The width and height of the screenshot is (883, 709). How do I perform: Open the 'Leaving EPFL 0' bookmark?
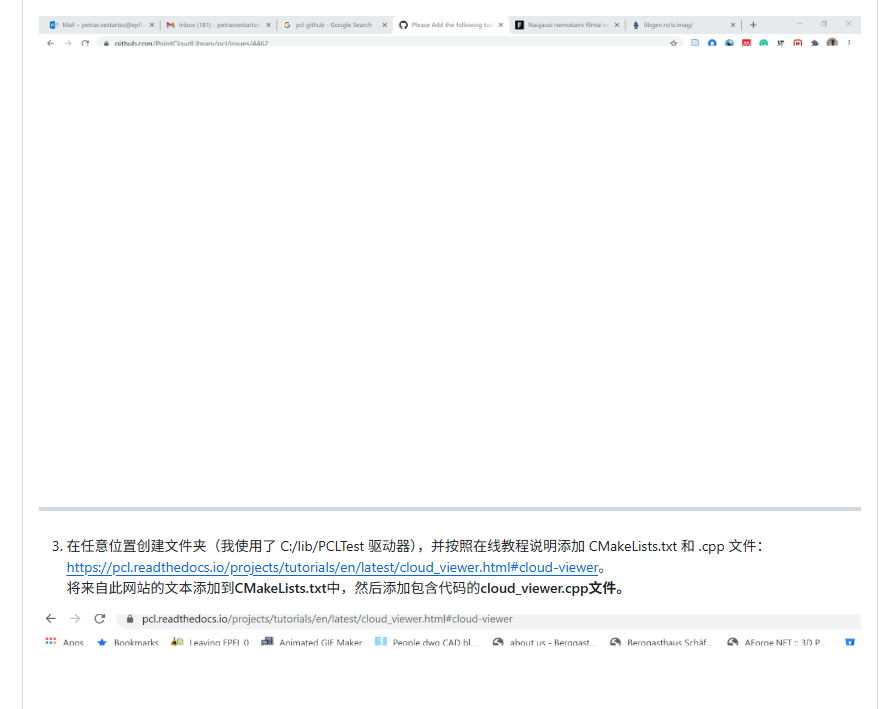pyautogui.click(x=210, y=642)
